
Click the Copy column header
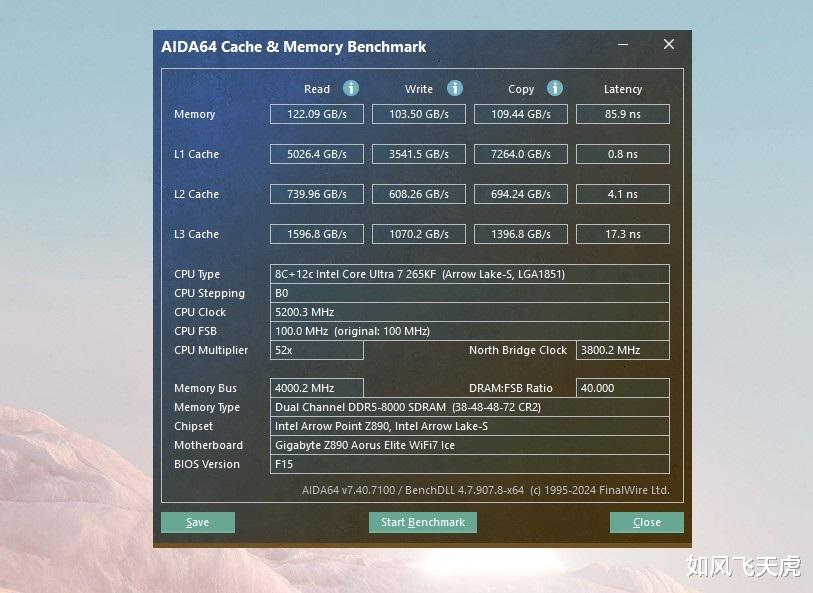click(x=521, y=90)
